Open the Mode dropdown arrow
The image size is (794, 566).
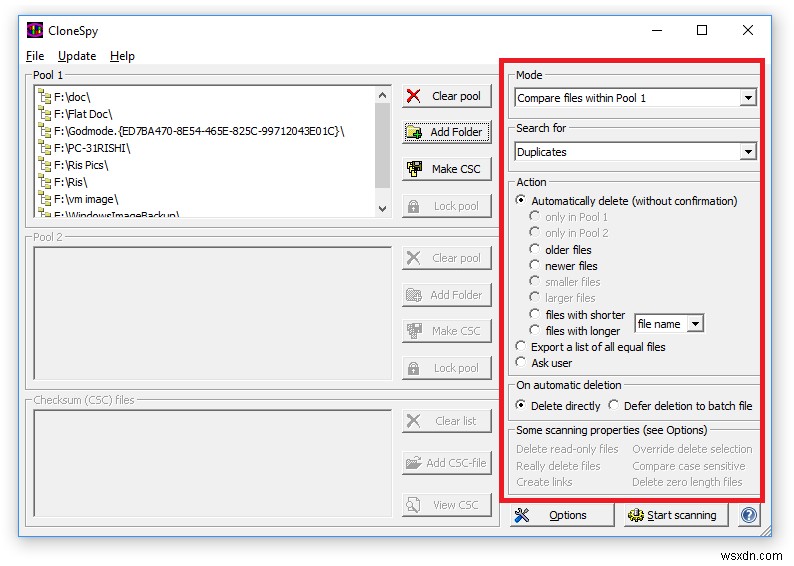click(748, 98)
